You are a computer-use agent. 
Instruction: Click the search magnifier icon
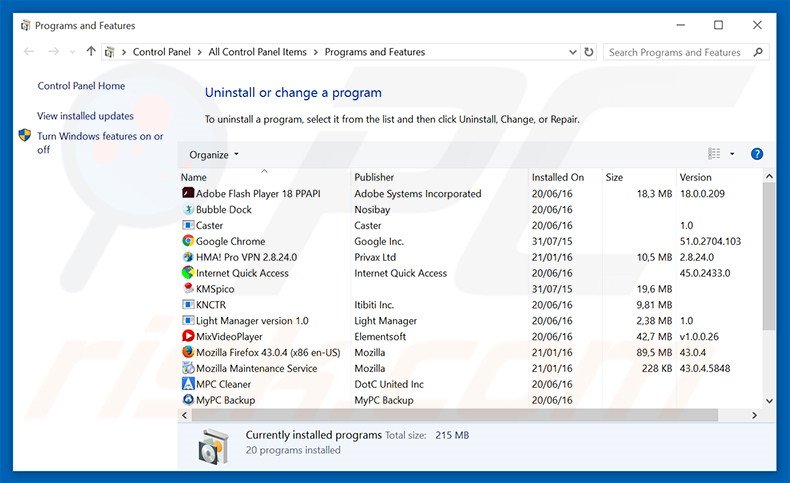click(x=758, y=52)
